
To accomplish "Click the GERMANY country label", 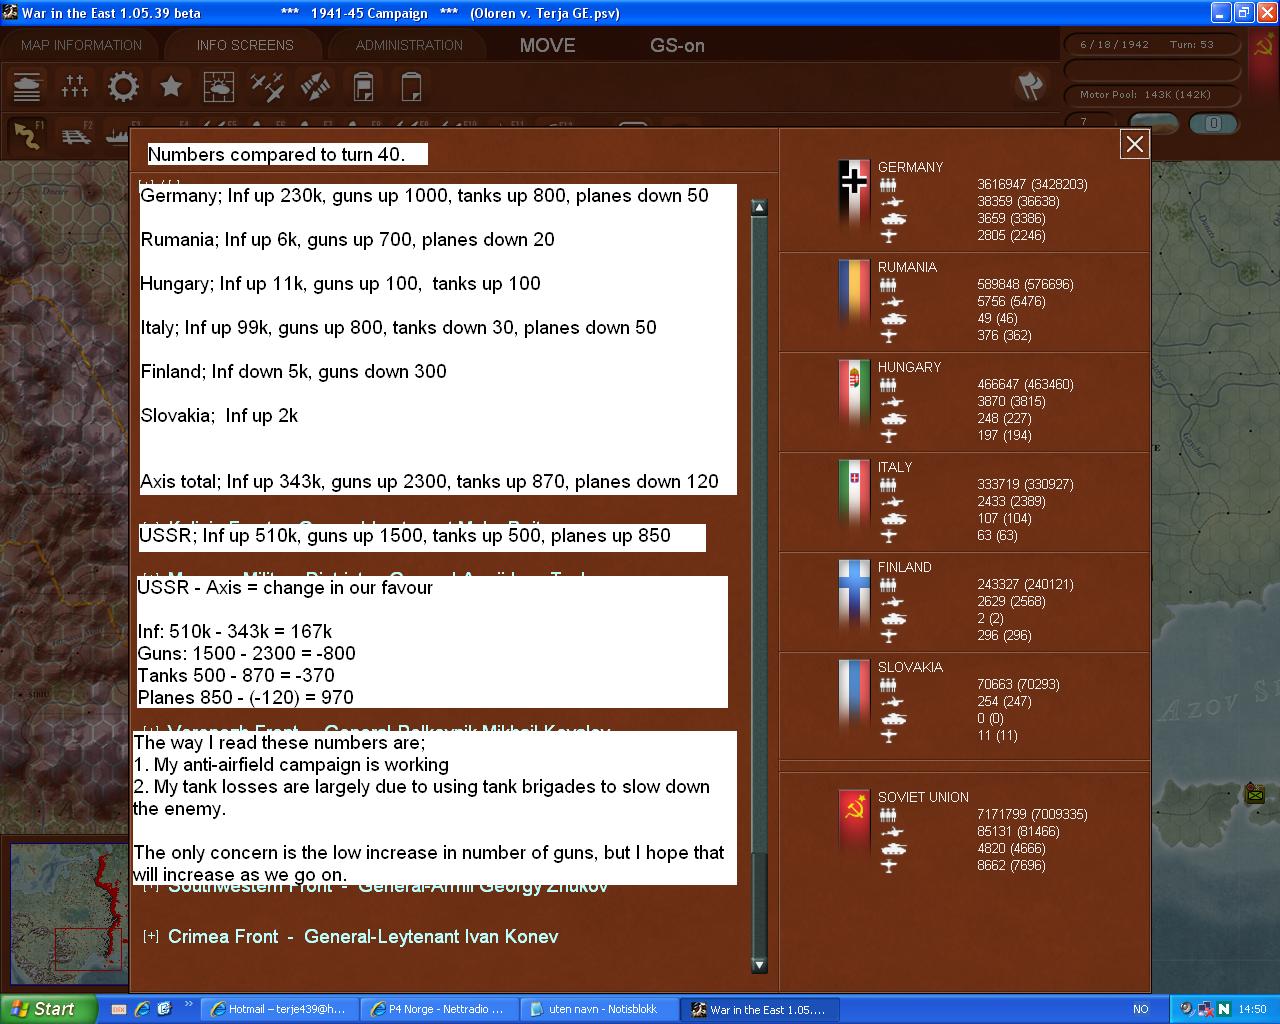I will pyautogui.click(x=910, y=167).
